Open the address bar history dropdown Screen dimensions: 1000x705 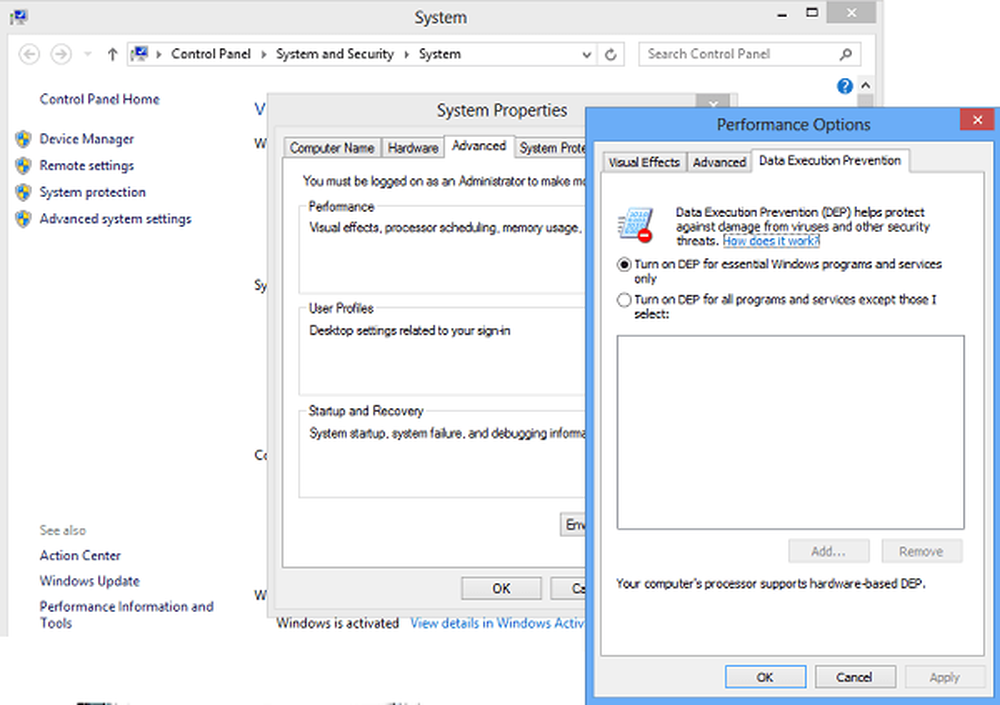click(588, 54)
